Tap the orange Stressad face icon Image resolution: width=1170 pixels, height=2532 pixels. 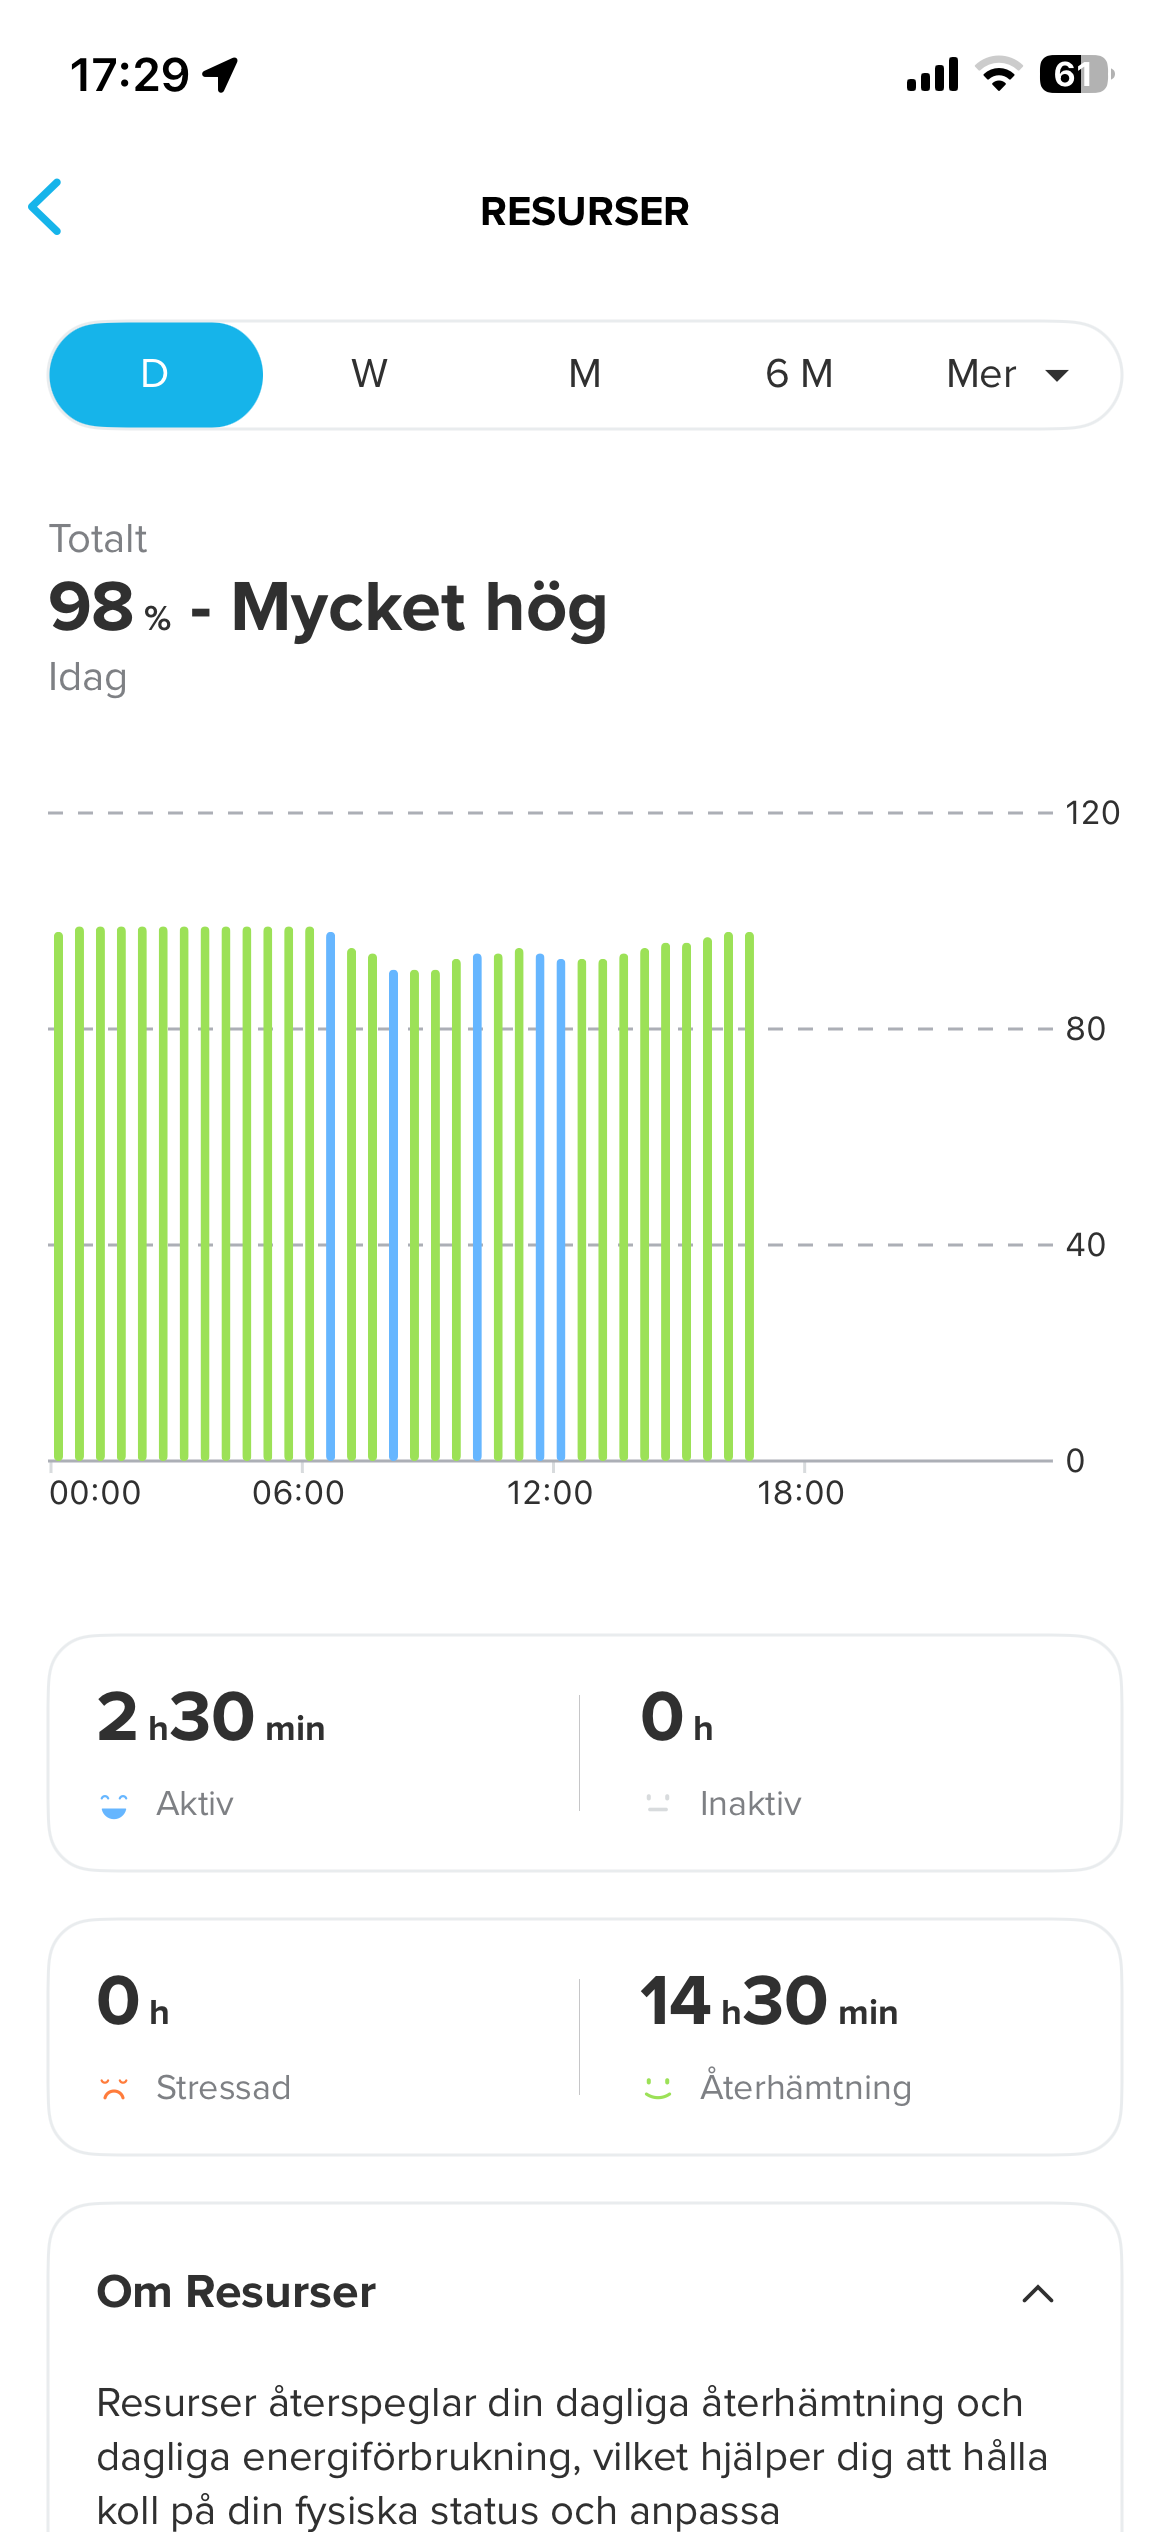point(114,2088)
